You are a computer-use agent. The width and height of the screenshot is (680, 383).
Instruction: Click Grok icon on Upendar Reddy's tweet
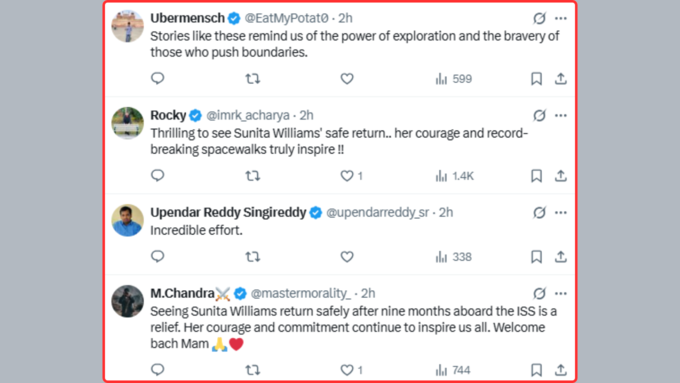[x=539, y=213]
